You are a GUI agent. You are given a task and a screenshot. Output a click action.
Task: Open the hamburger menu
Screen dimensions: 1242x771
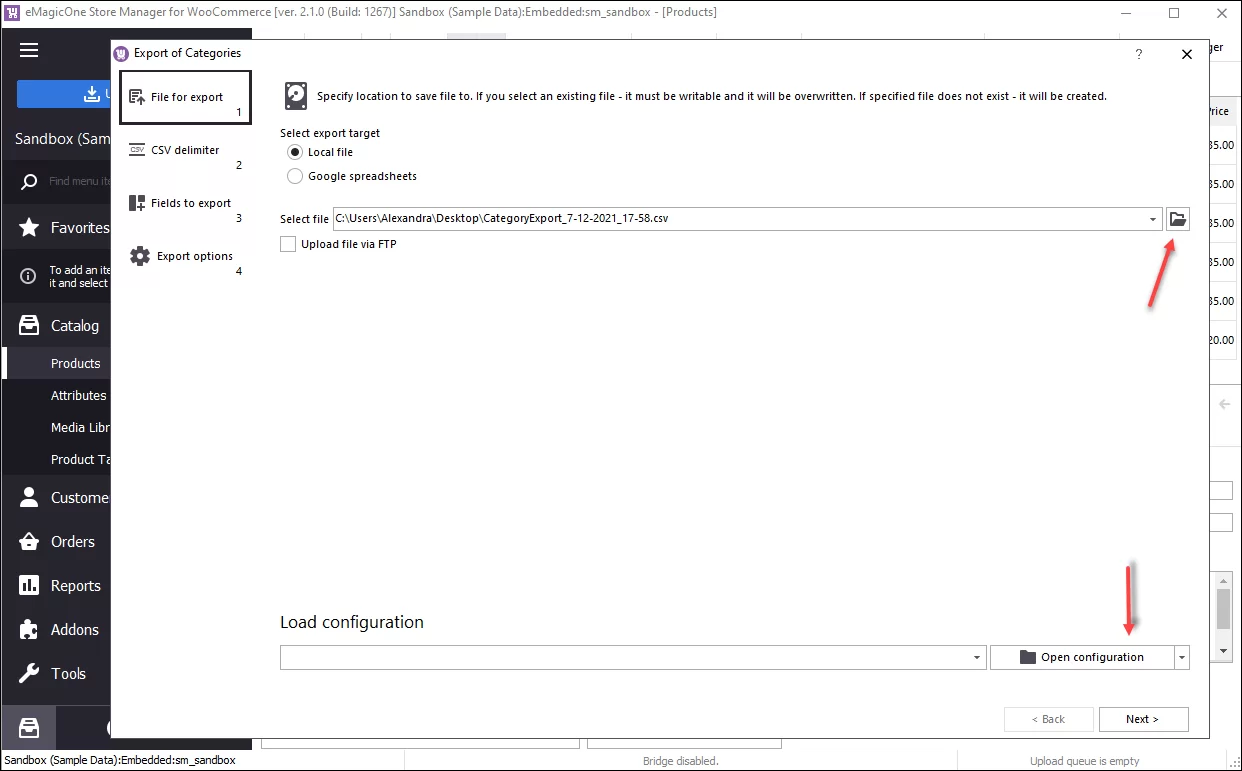pyautogui.click(x=29, y=50)
